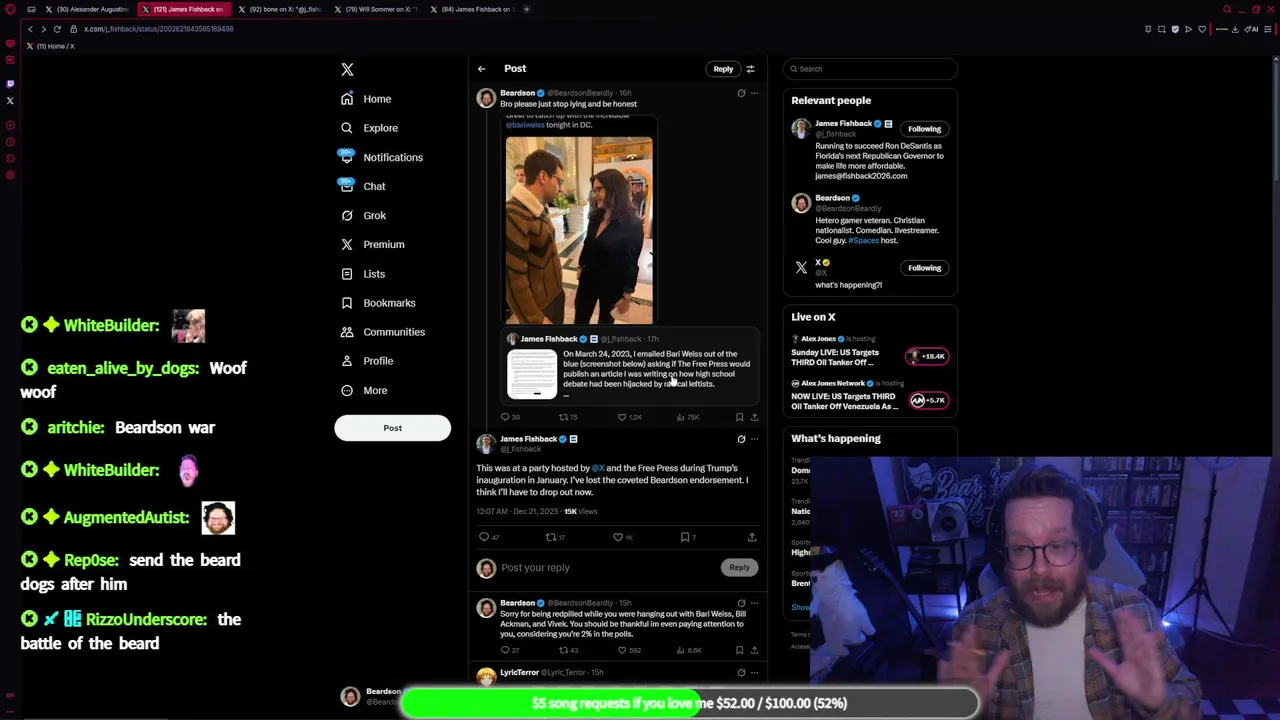Open browser downloads icon
The image size is (1280, 720).
[1235, 29]
